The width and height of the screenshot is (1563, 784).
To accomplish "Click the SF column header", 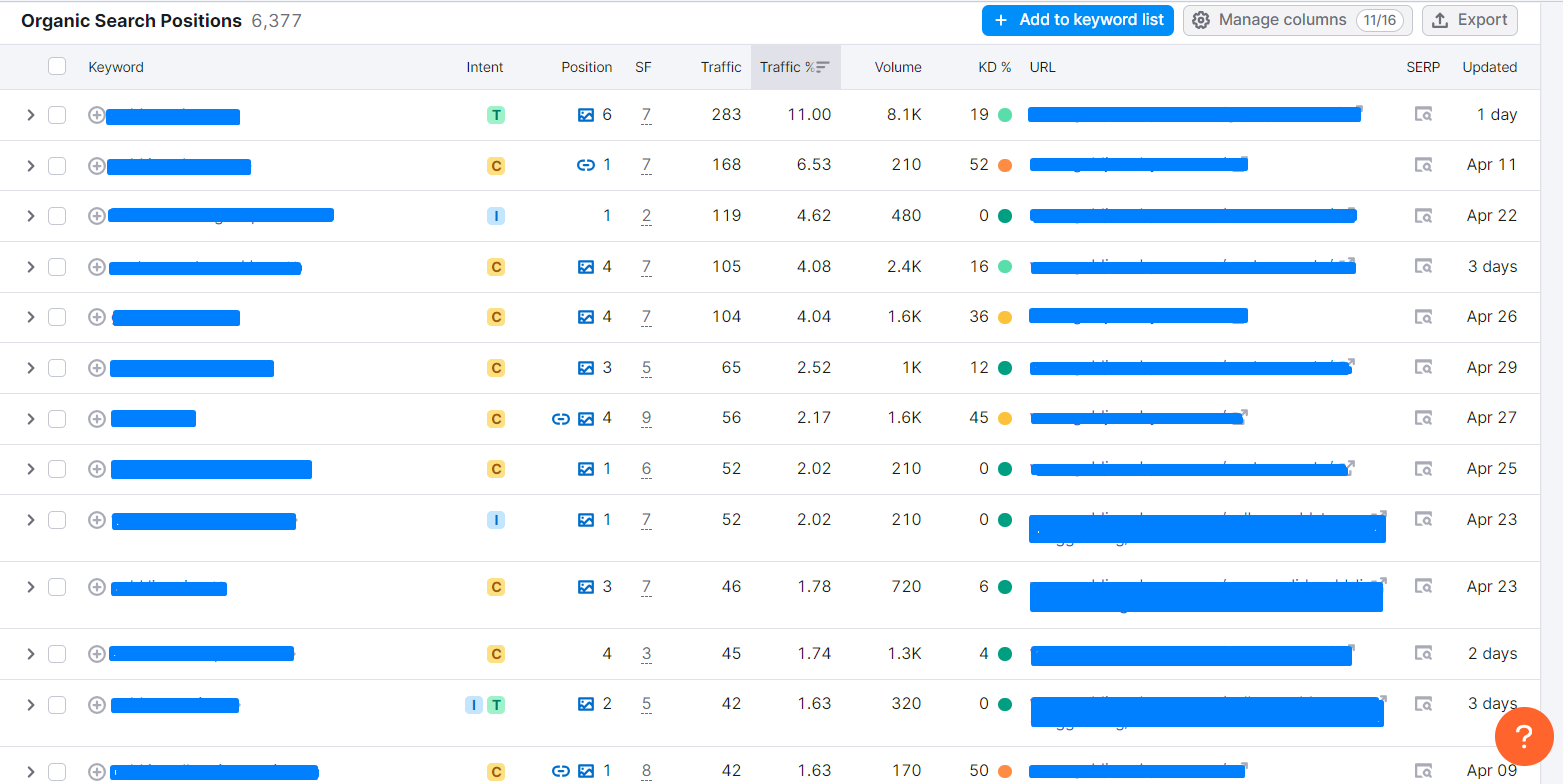I will [643, 67].
